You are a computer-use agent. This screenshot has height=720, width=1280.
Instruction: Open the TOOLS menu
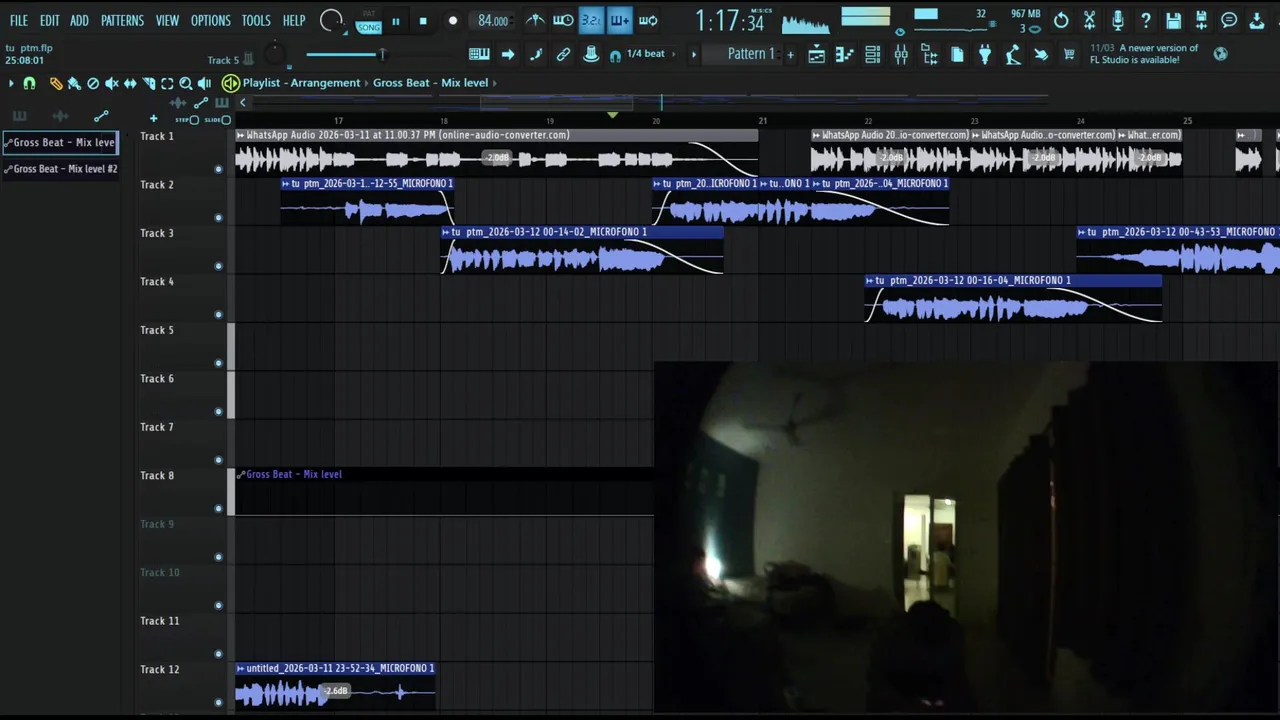(x=256, y=20)
